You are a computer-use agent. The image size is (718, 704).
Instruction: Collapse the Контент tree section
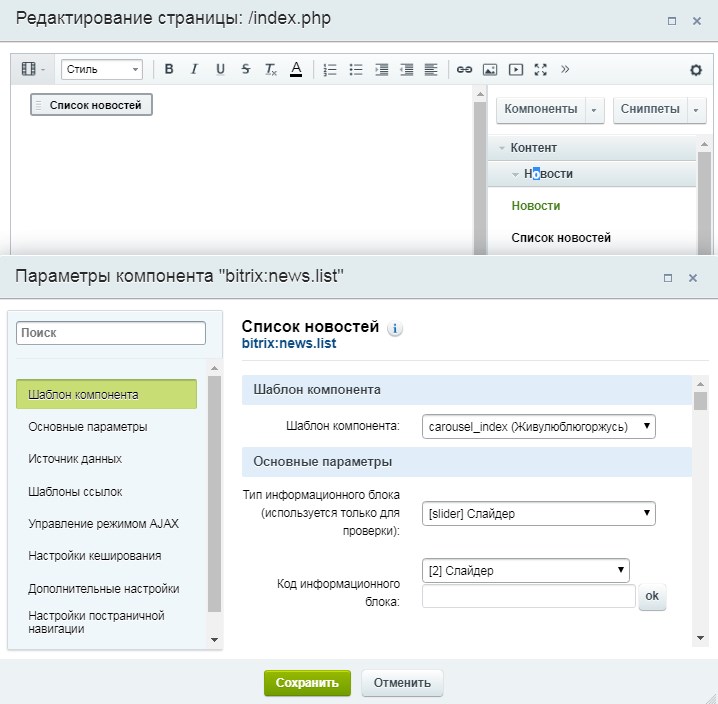[x=503, y=148]
